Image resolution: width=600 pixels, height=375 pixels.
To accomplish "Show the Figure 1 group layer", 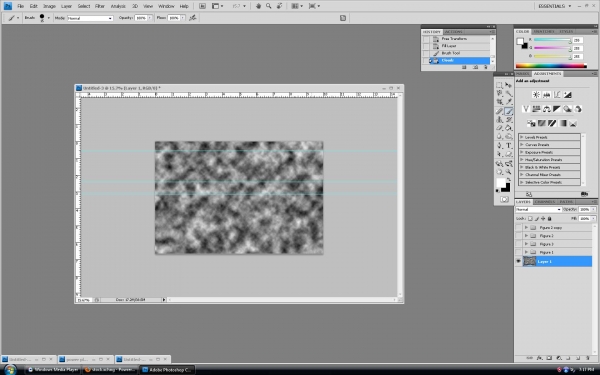I will tap(518, 252).
